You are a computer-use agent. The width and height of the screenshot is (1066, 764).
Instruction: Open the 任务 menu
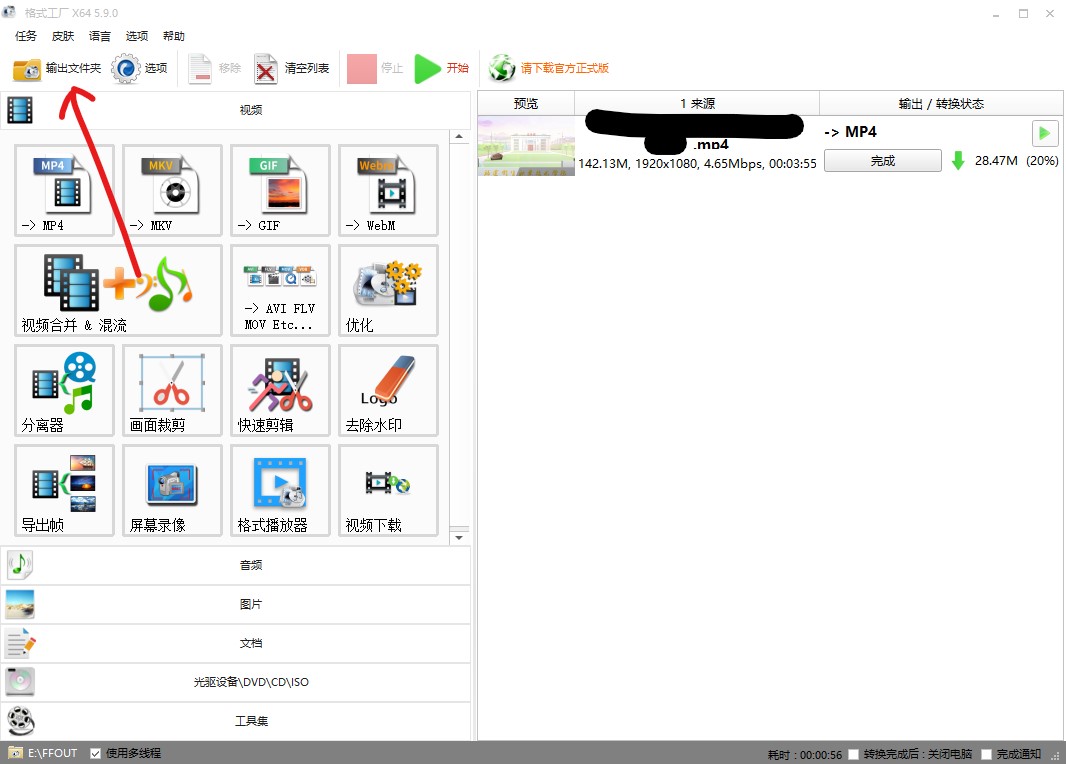[26, 36]
